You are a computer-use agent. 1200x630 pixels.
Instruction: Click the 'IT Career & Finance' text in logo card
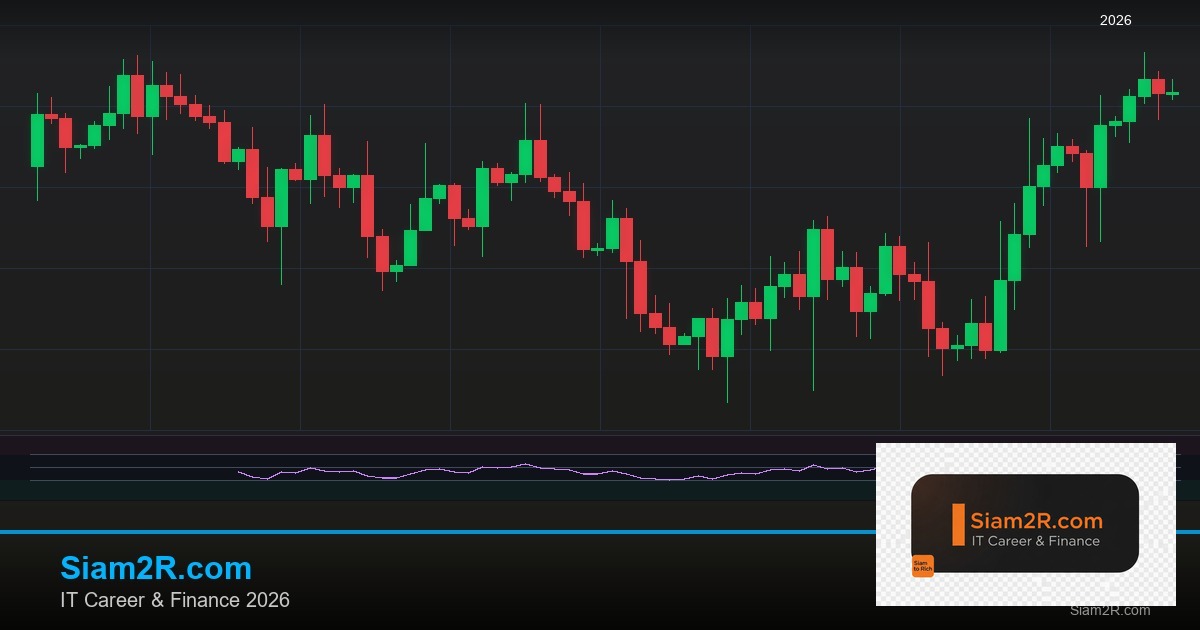point(1035,541)
